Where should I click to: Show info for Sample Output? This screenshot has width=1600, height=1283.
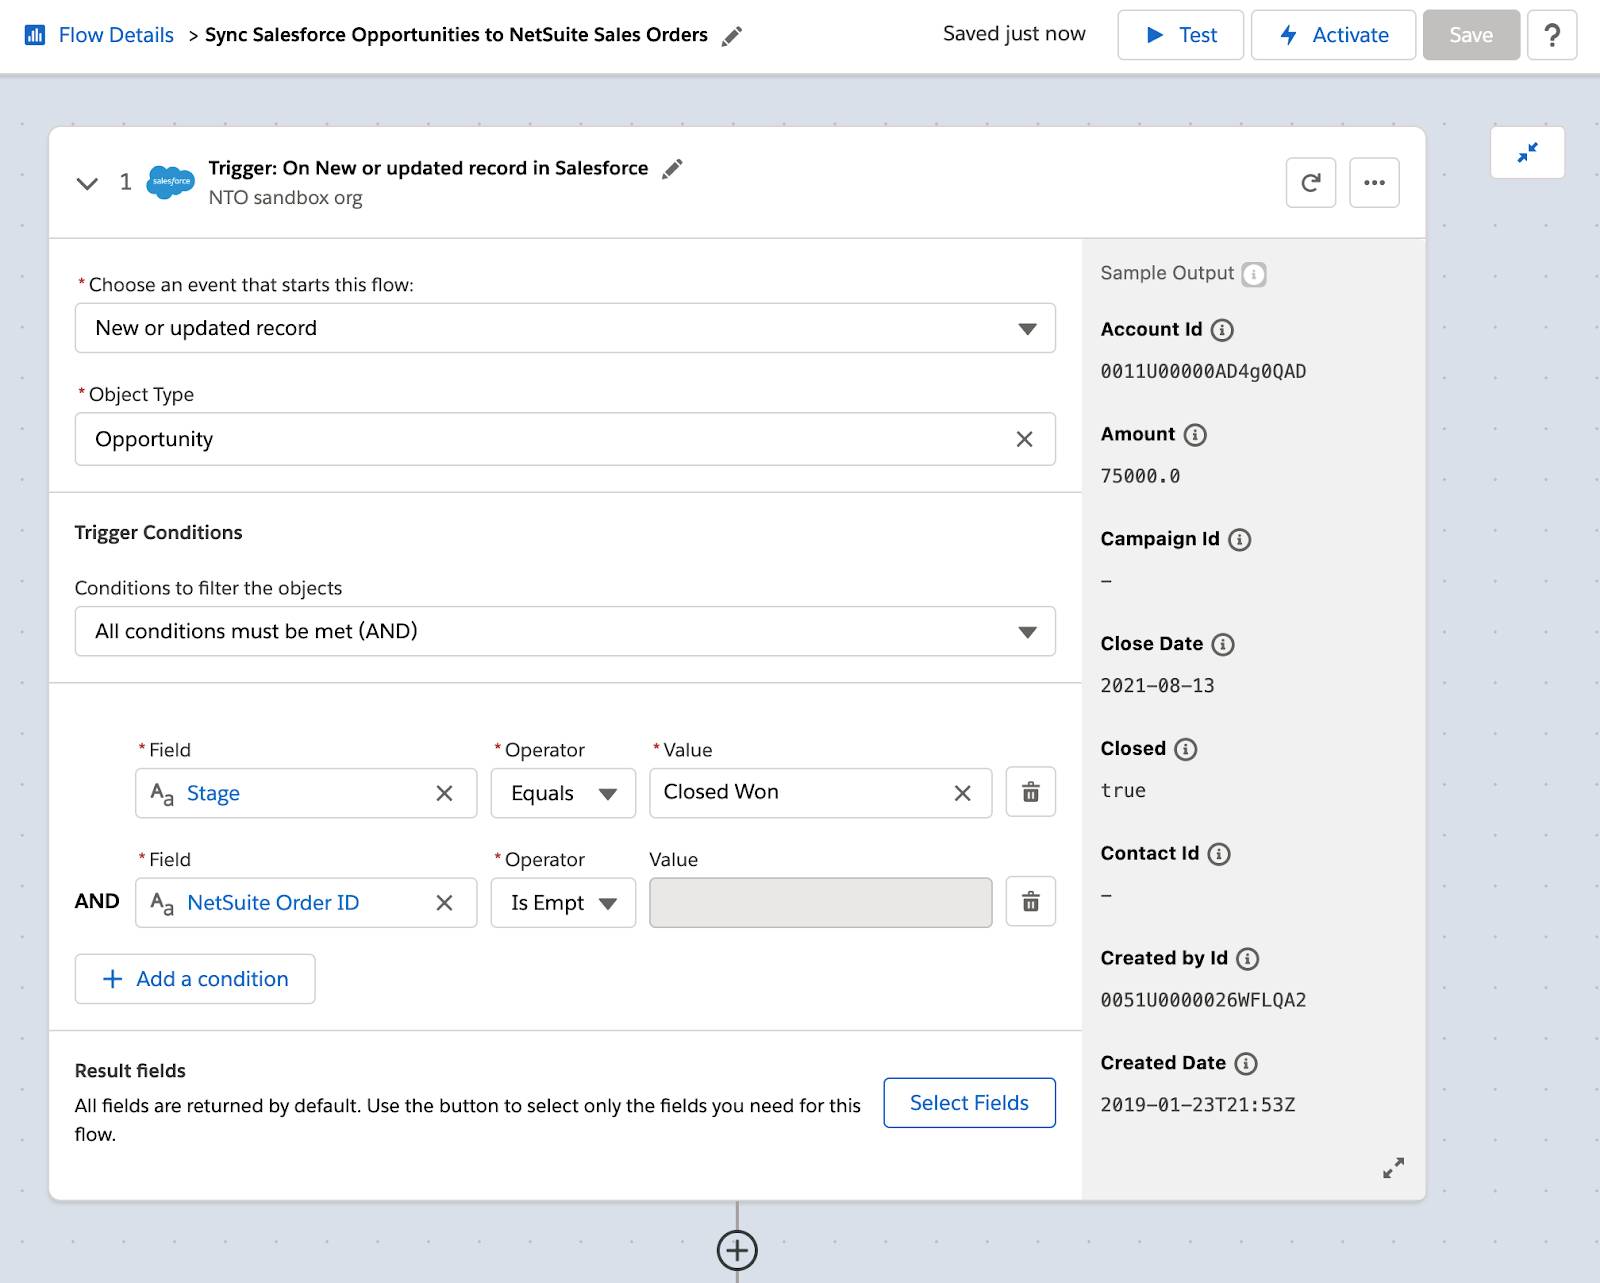click(1254, 274)
